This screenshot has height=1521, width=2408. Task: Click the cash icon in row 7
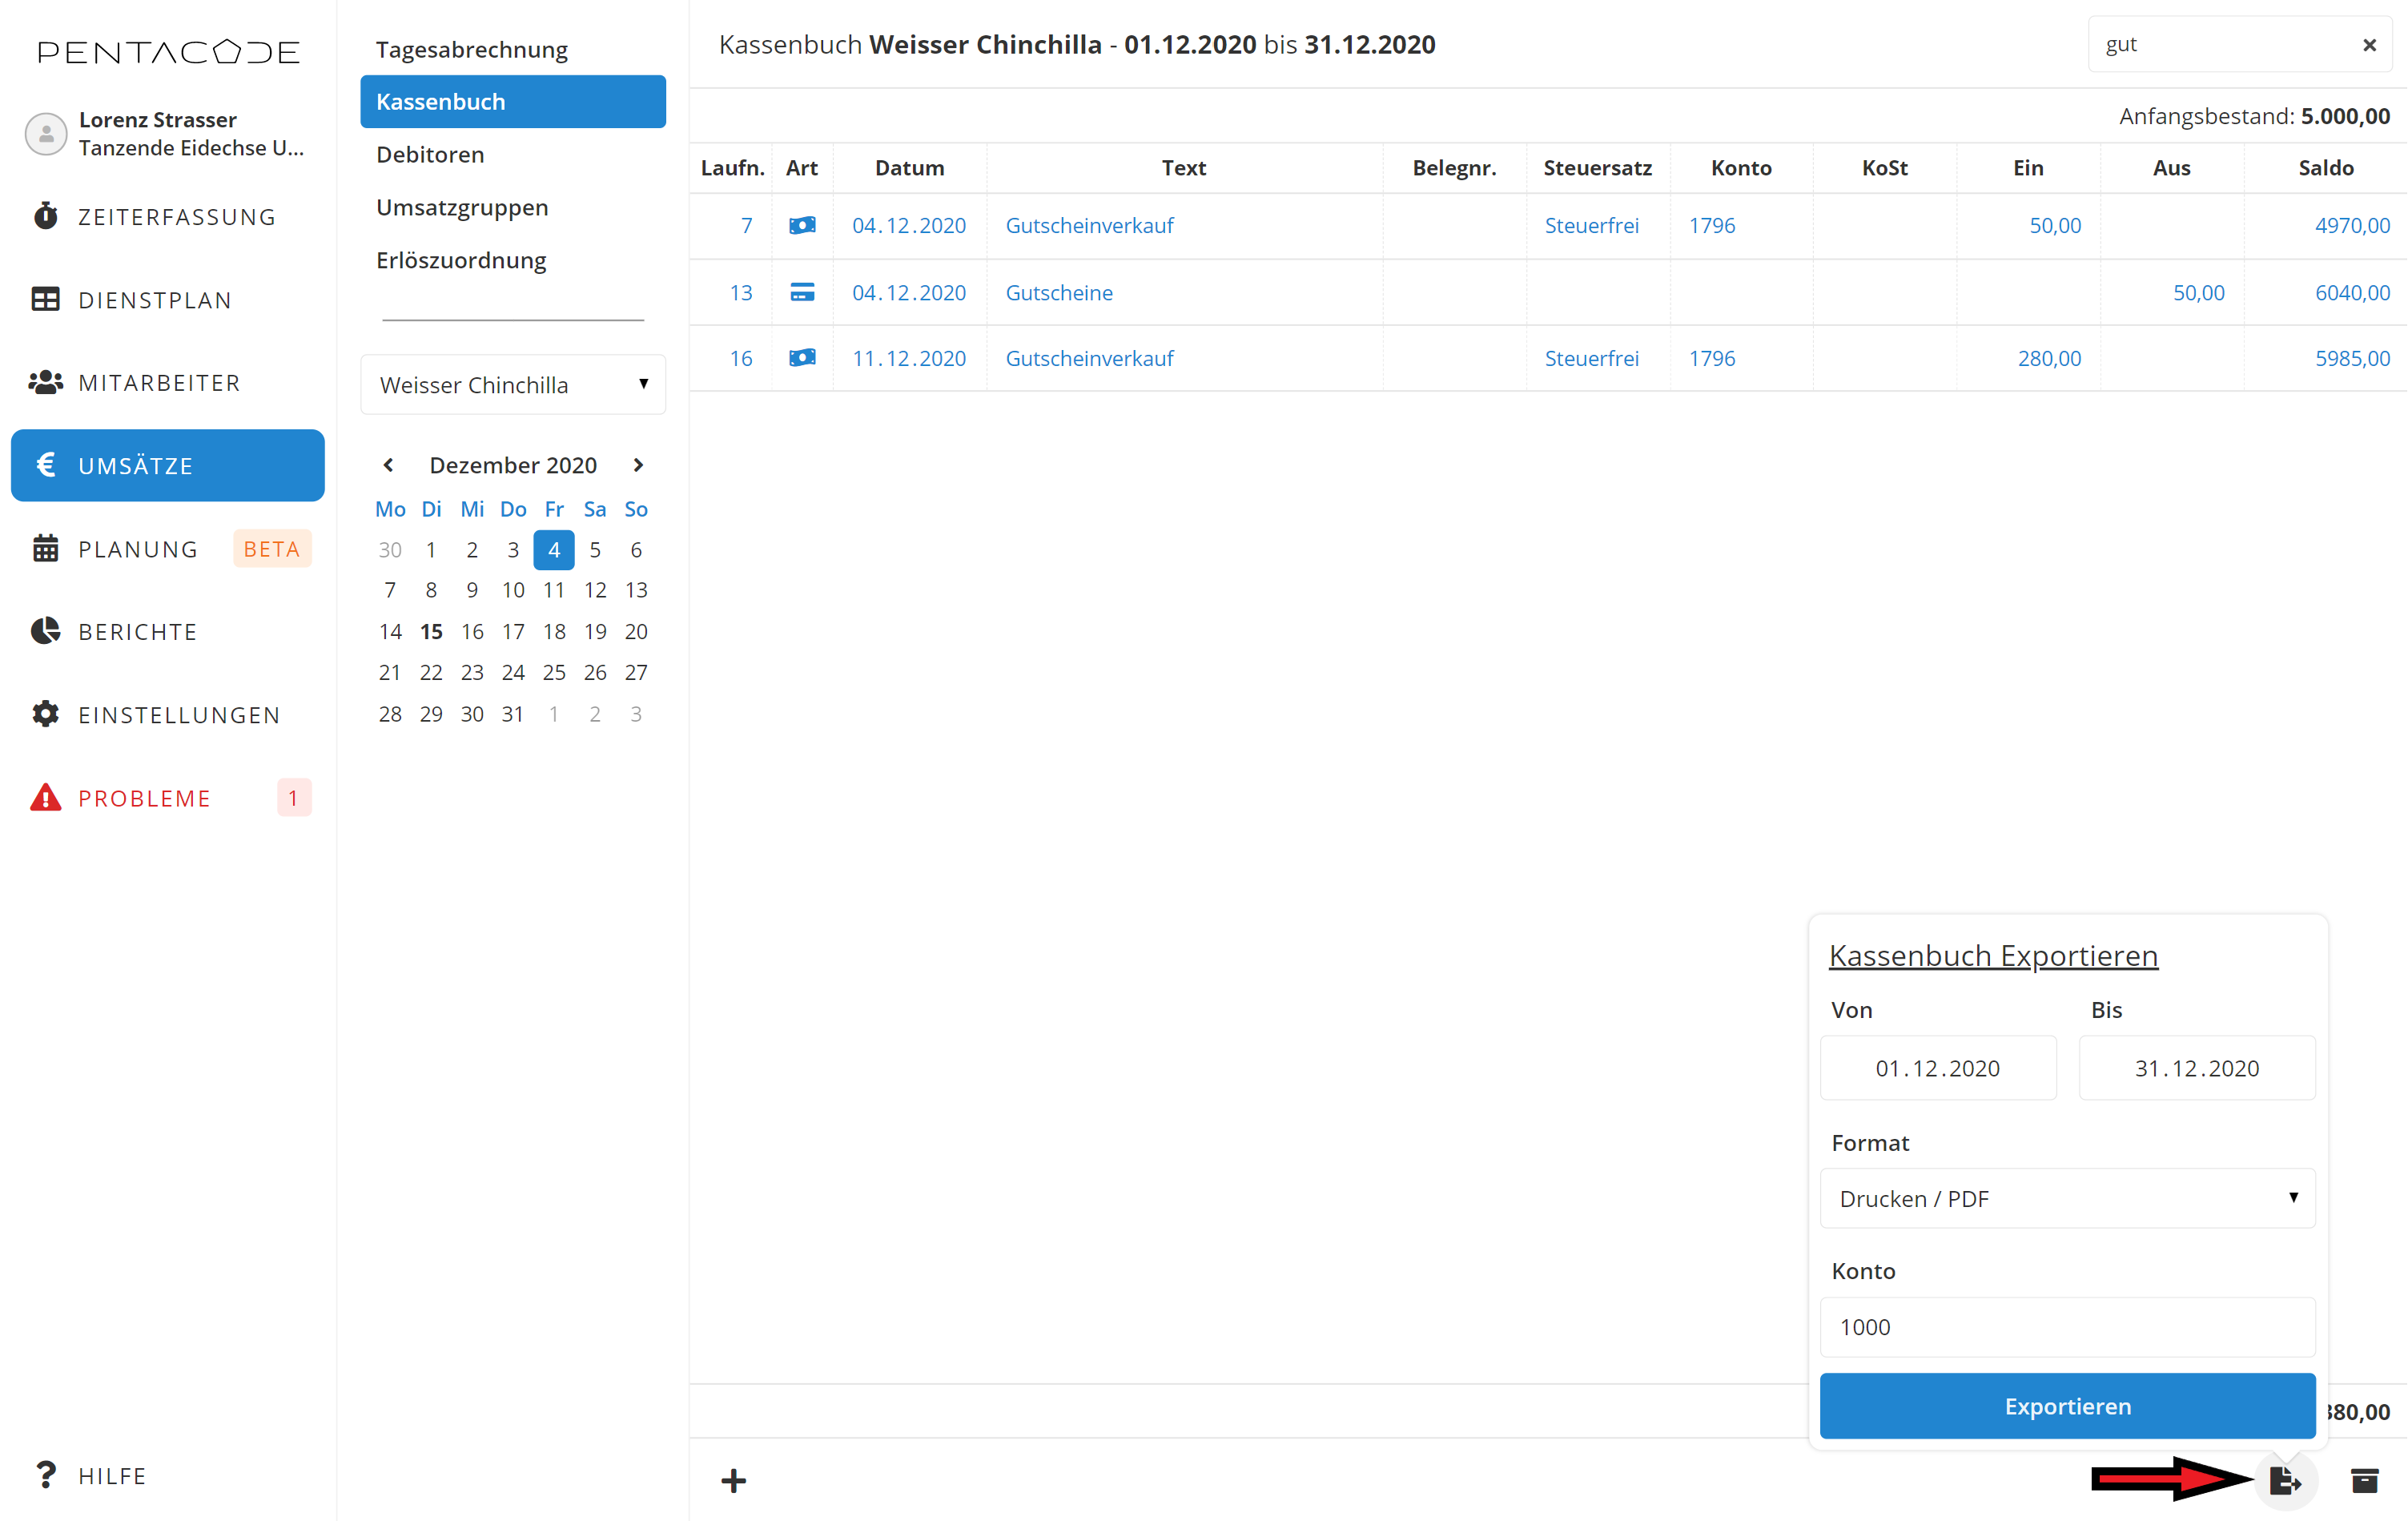[802, 226]
